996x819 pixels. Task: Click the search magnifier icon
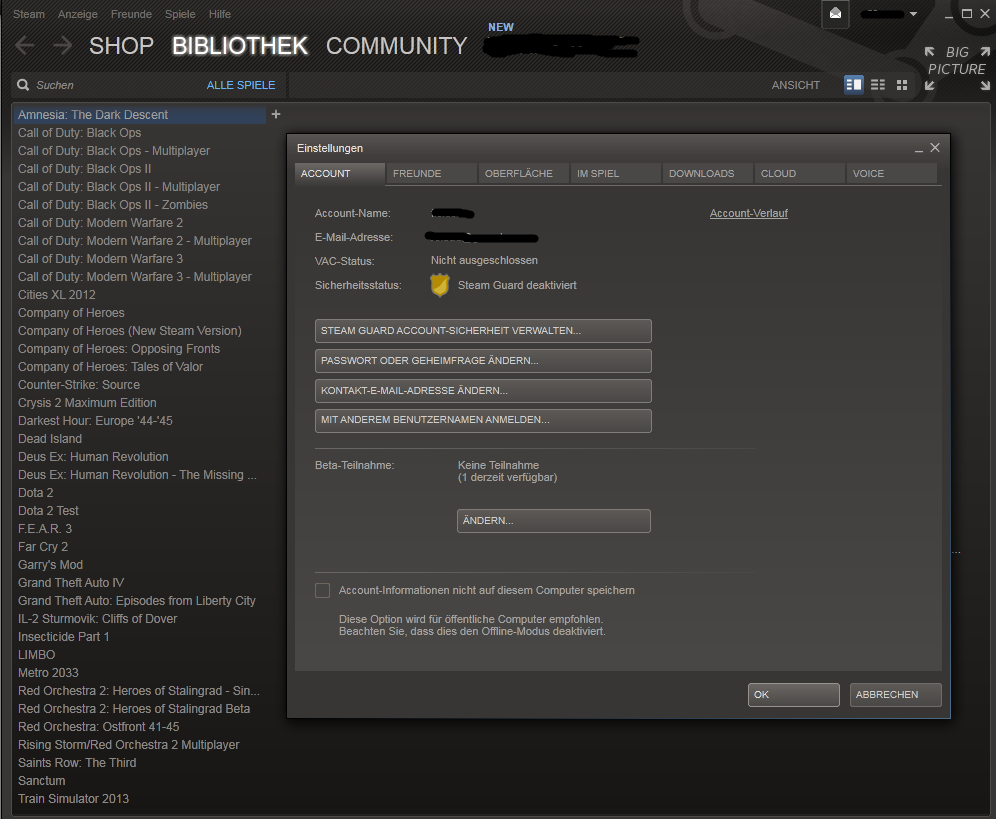click(24, 85)
